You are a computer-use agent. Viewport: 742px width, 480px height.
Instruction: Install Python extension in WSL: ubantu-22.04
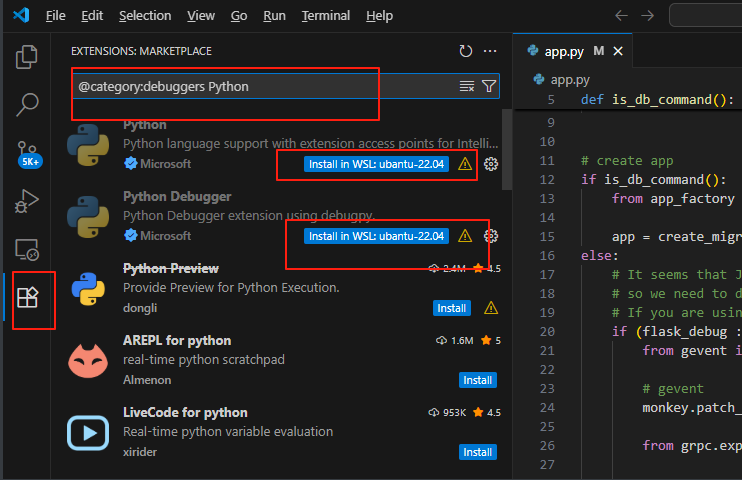(x=376, y=164)
